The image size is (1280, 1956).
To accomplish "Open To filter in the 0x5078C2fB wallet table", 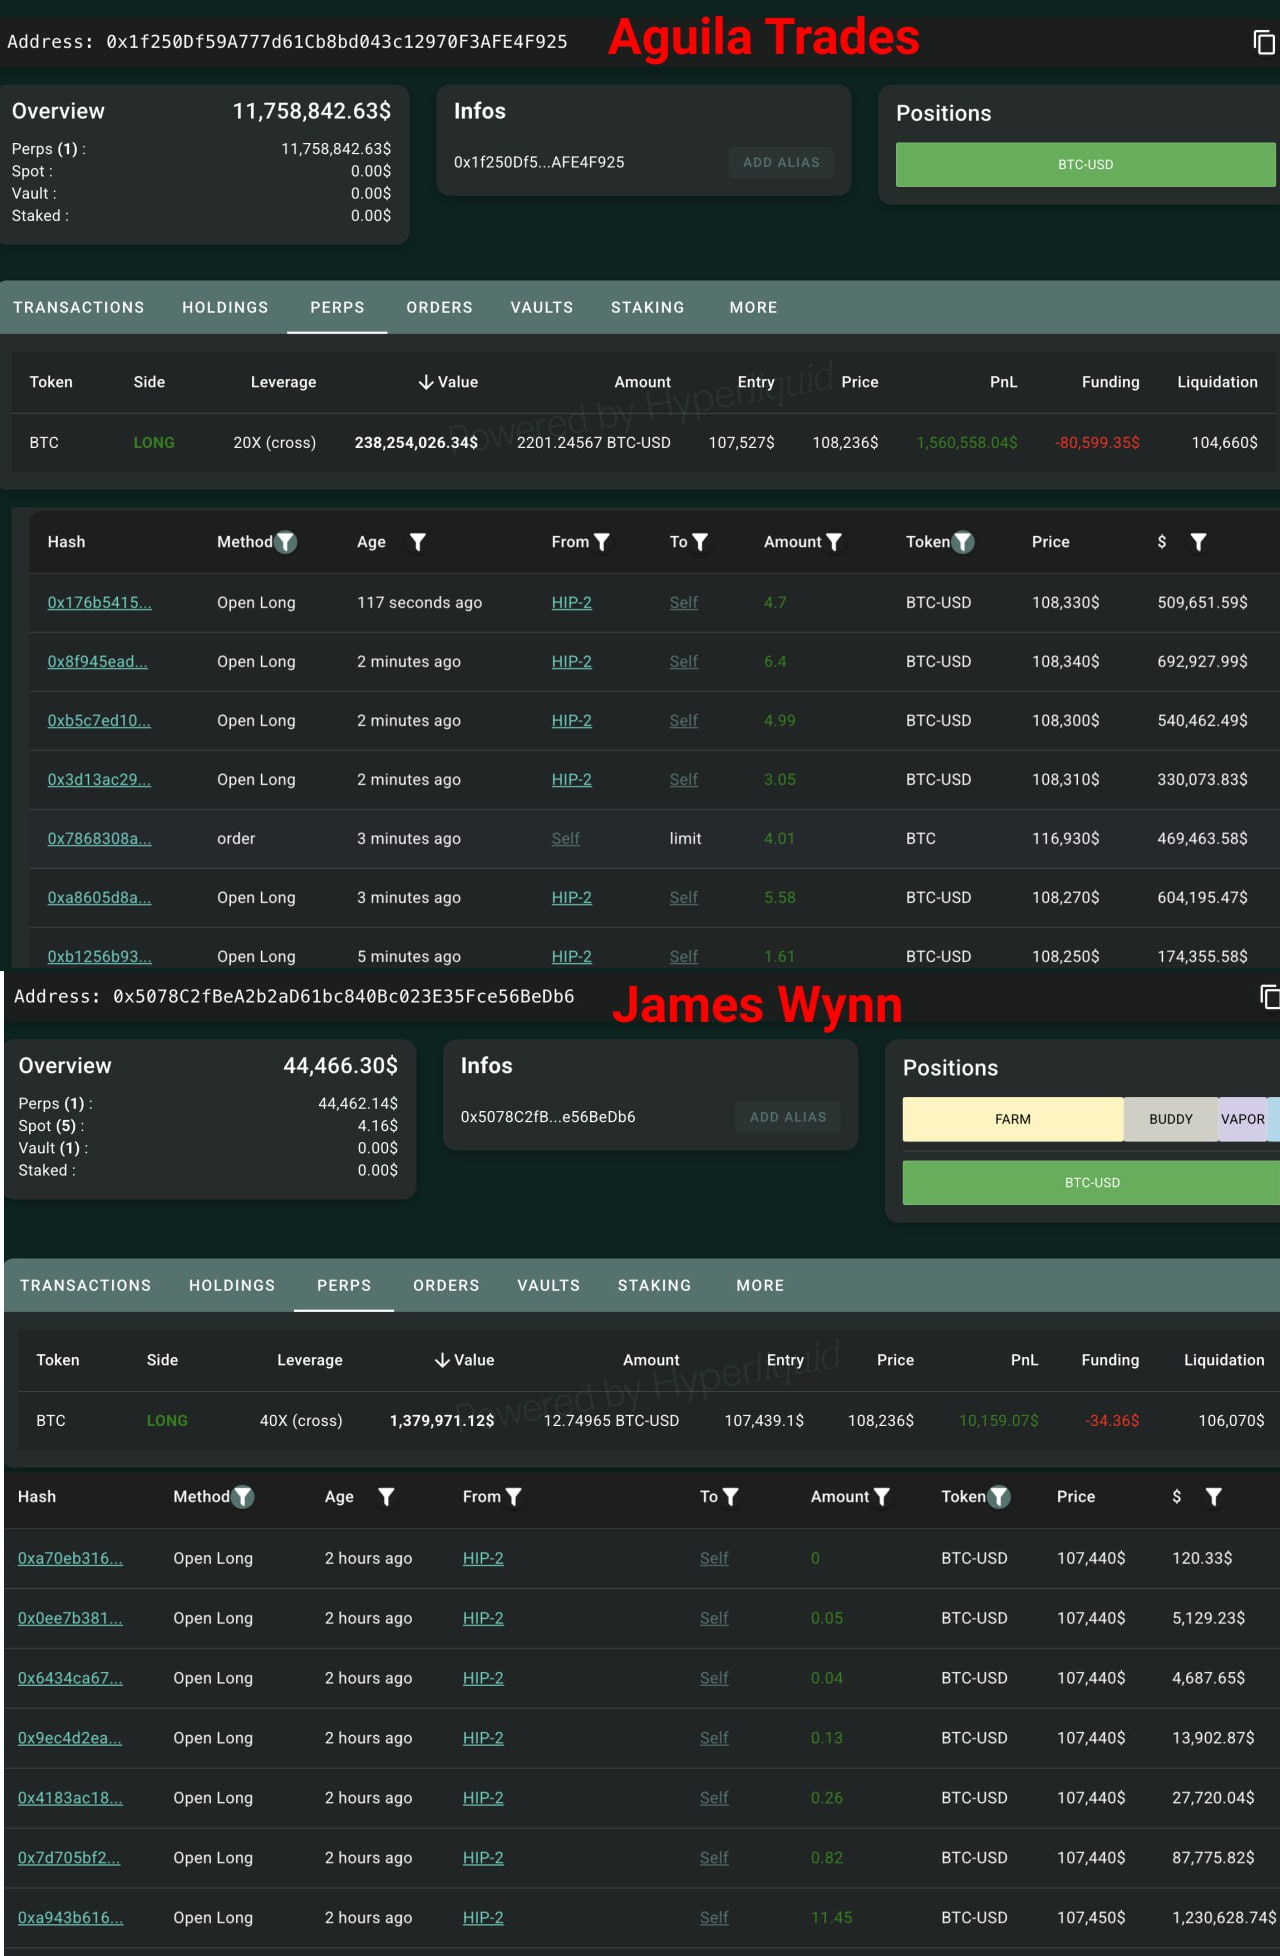I will [731, 1497].
